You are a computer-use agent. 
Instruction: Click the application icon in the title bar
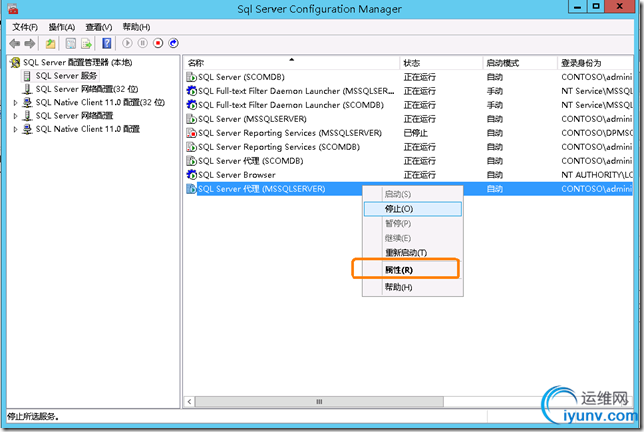pyautogui.click(x=13, y=9)
